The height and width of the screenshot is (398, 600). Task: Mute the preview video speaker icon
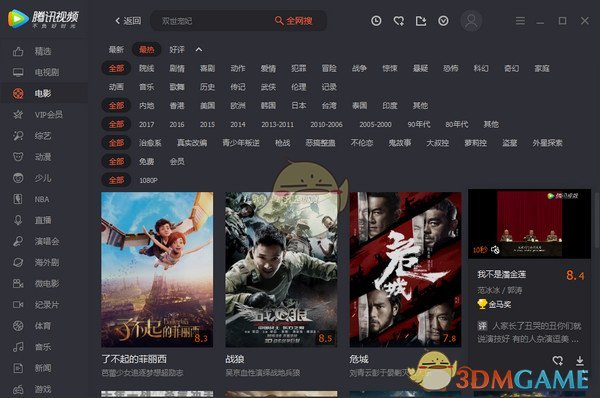tap(495, 250)
